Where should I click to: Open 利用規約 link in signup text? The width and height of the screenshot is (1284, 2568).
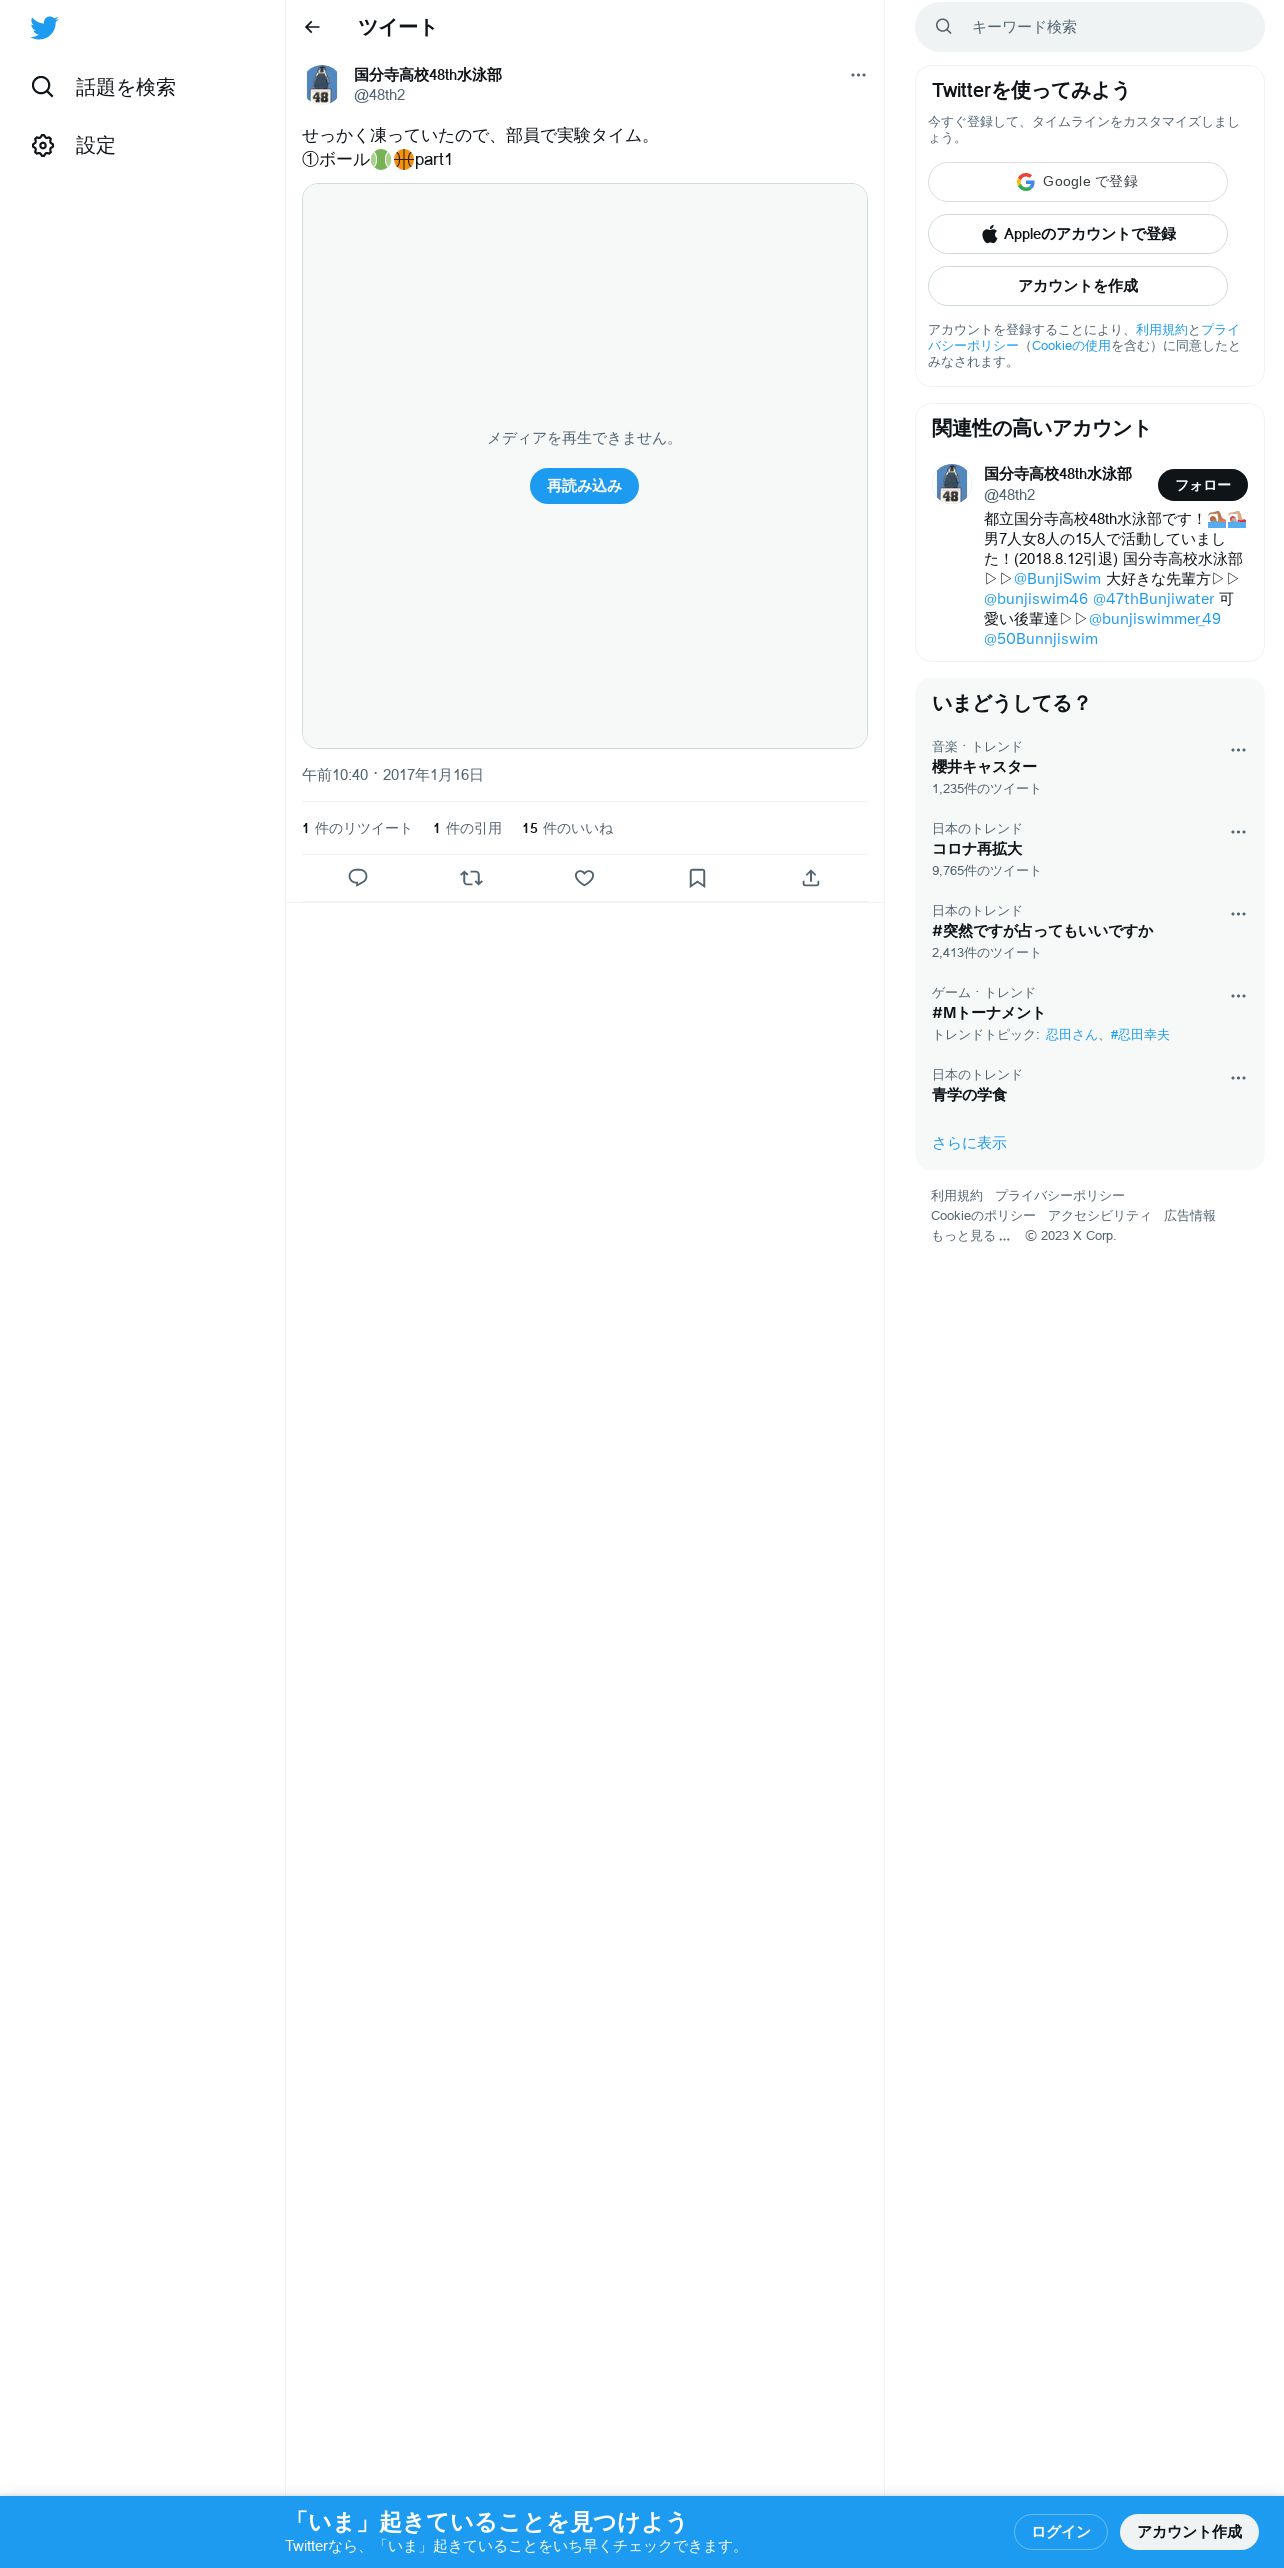1161,330
